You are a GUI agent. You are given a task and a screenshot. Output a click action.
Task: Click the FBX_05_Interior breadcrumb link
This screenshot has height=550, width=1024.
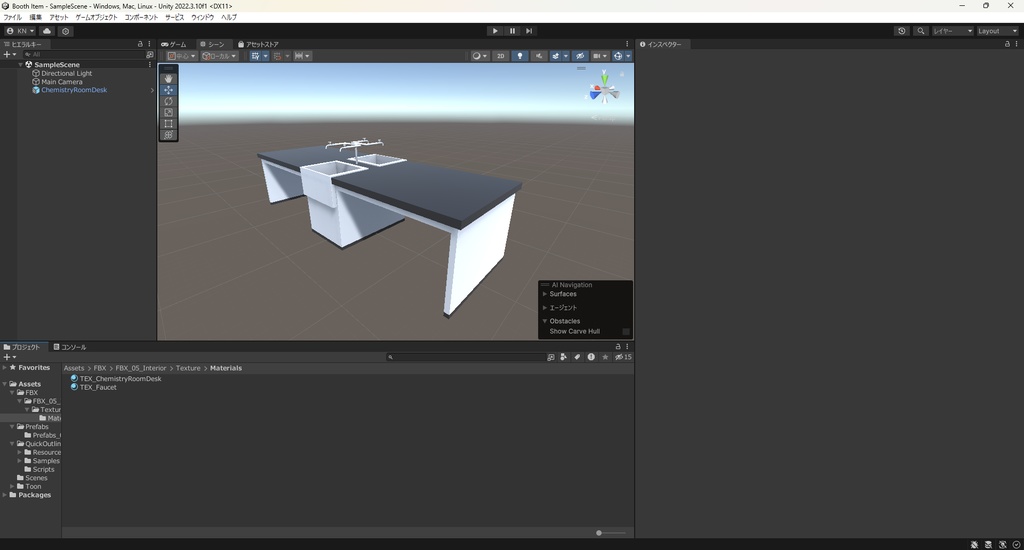coord(141,368)
